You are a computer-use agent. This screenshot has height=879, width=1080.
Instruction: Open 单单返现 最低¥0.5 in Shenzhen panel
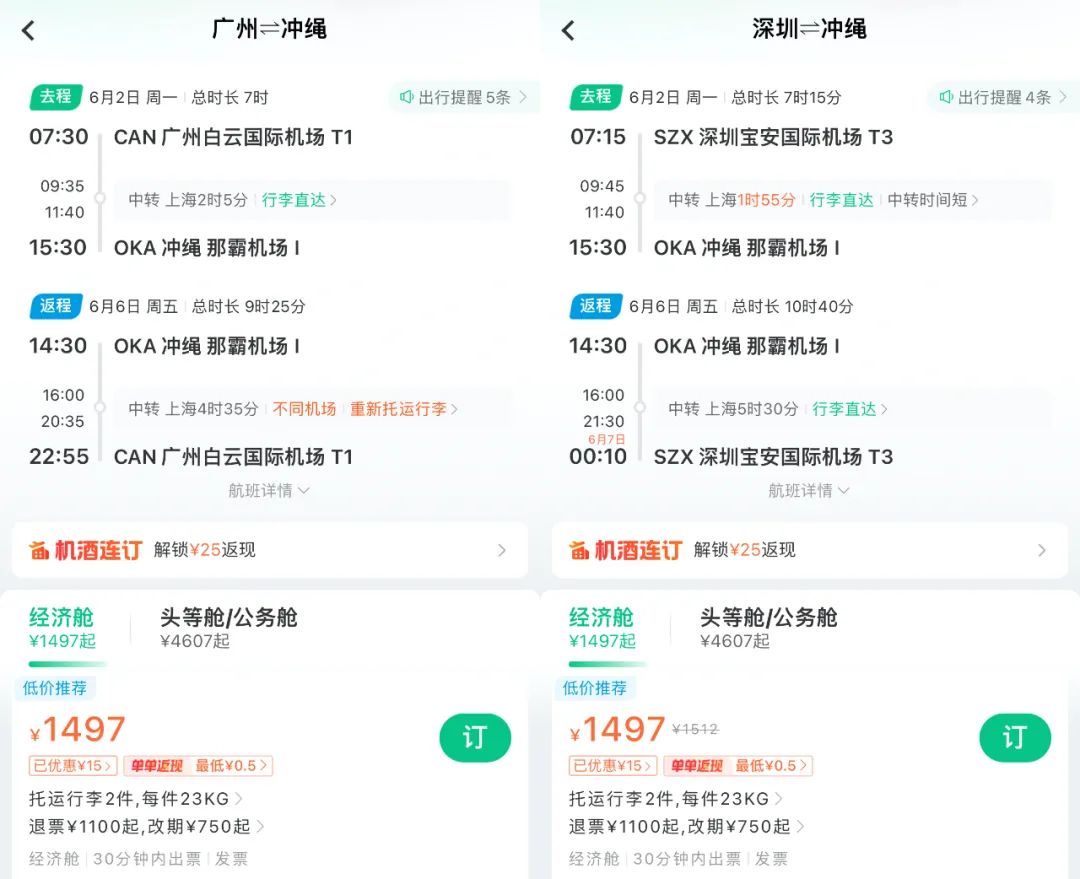tap(738, 765)
